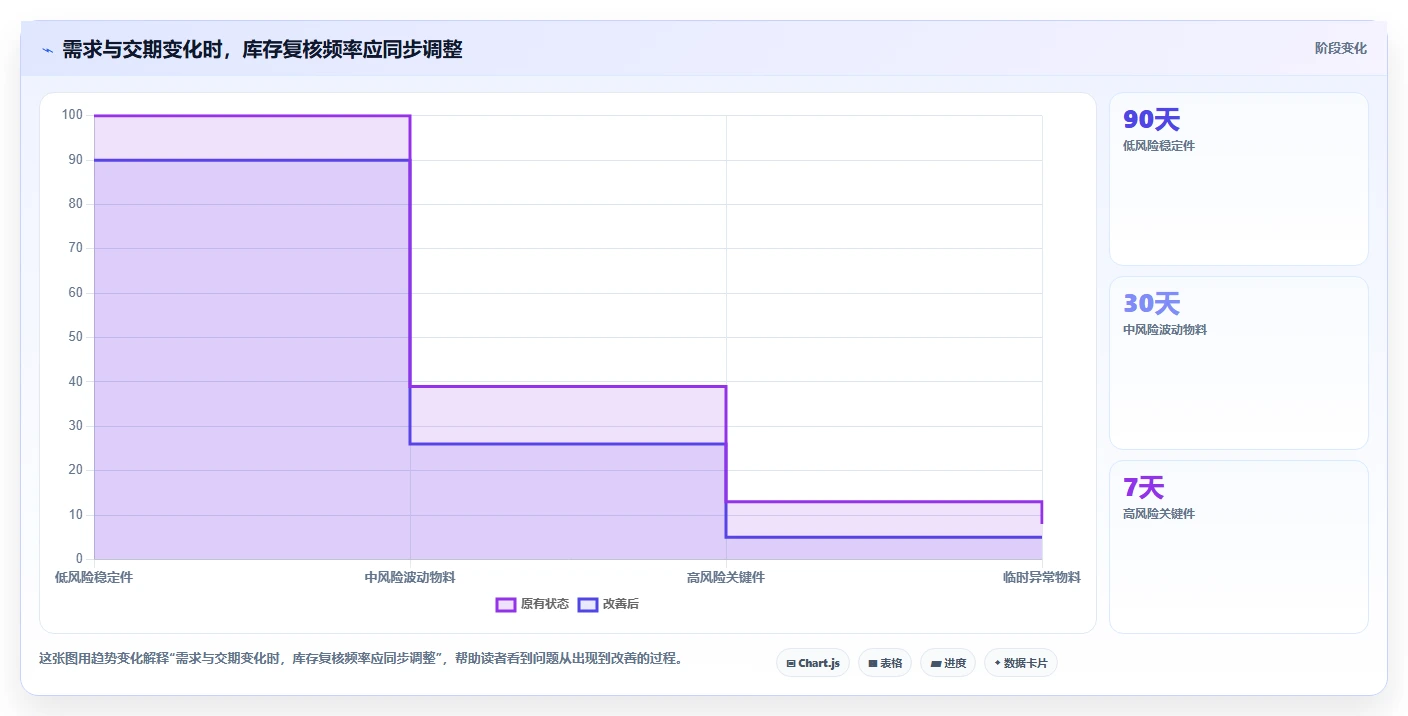Click the 高风险关键件 x-axis label

(726, 577)
